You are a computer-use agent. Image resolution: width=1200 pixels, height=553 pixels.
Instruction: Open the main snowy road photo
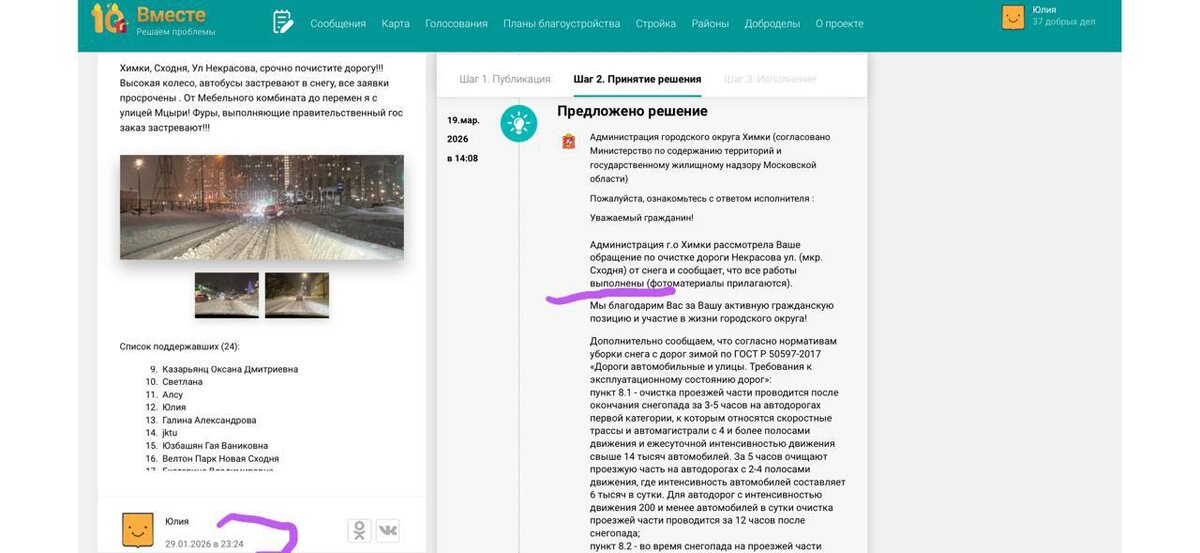(x=262, y=207)
